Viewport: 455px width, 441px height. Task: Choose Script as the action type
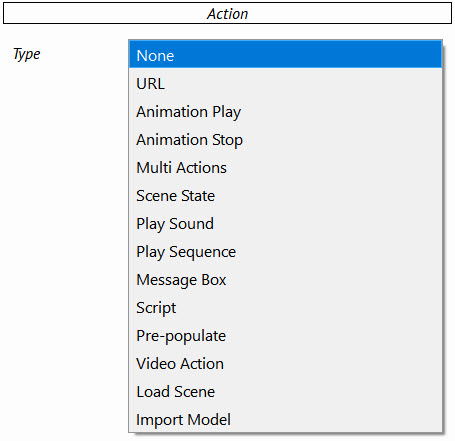tap(285, 307)
